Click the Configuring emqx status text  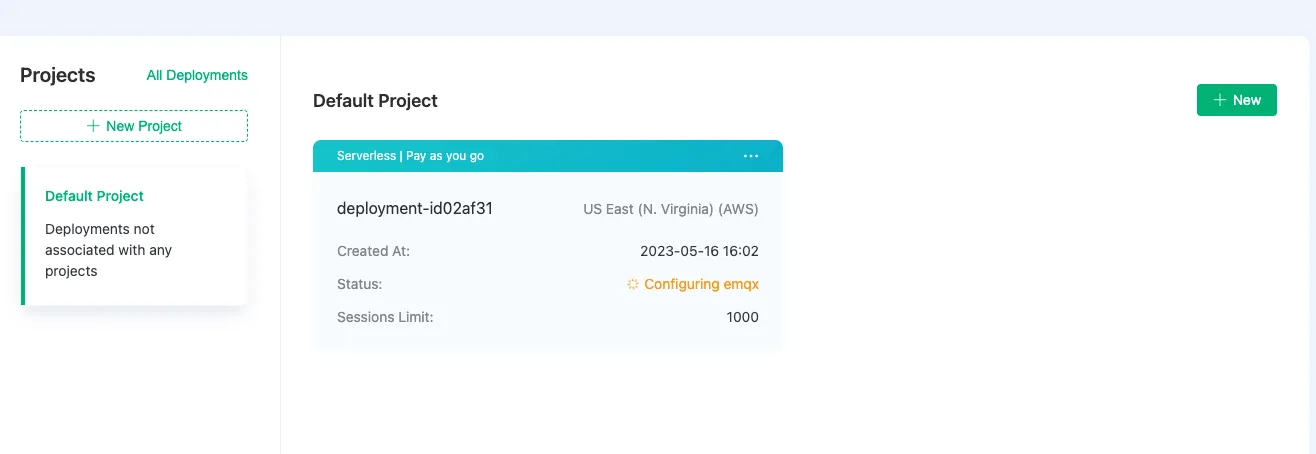coord(701,284)
